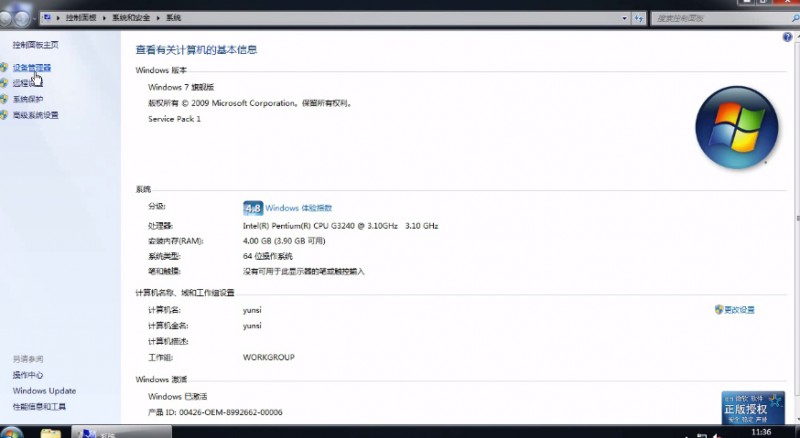The width and height of the screenshot is (800, 438).
Task: Click the search magnifier icon
Action: [795, 18]
